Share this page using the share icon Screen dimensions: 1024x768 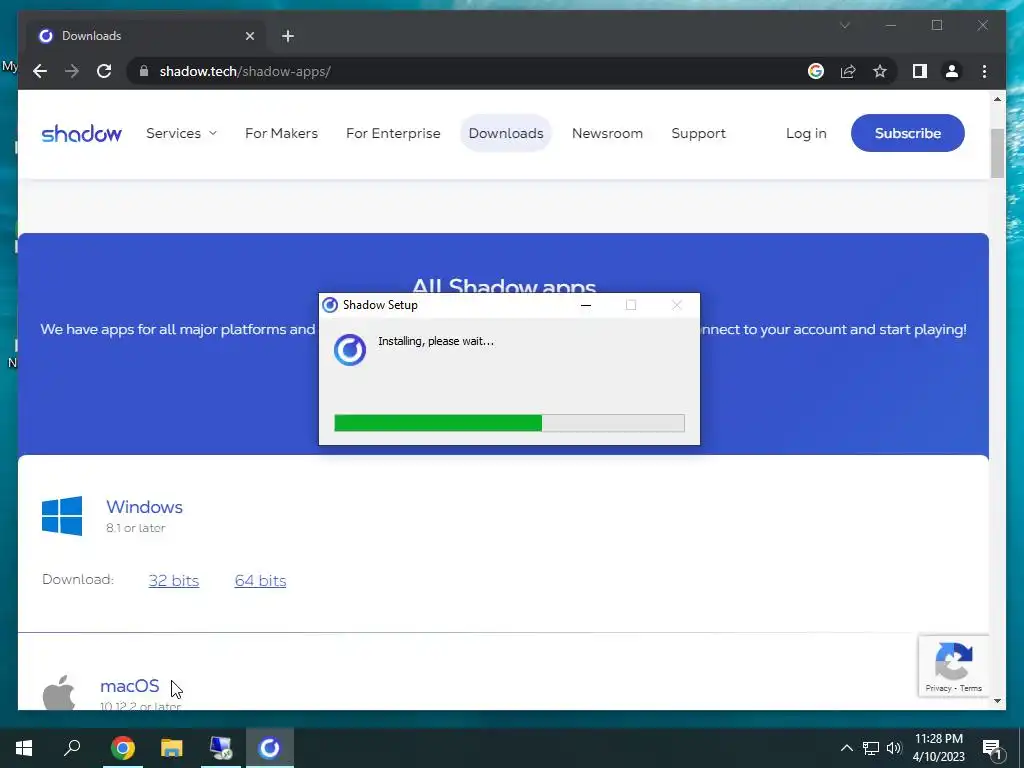coord(848,71)
